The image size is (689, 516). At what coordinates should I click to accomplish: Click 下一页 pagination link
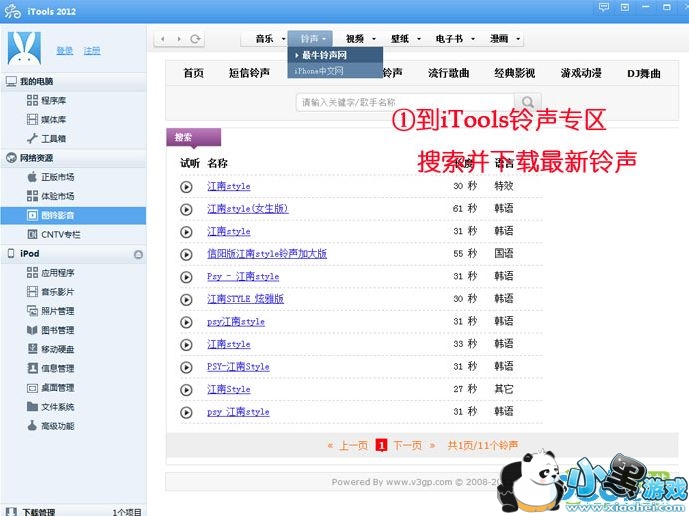(x=407, y=446)
